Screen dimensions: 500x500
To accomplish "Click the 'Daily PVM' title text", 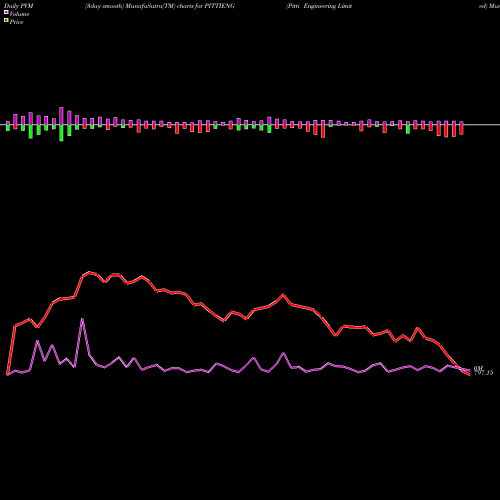I will [x=19, y=6].
